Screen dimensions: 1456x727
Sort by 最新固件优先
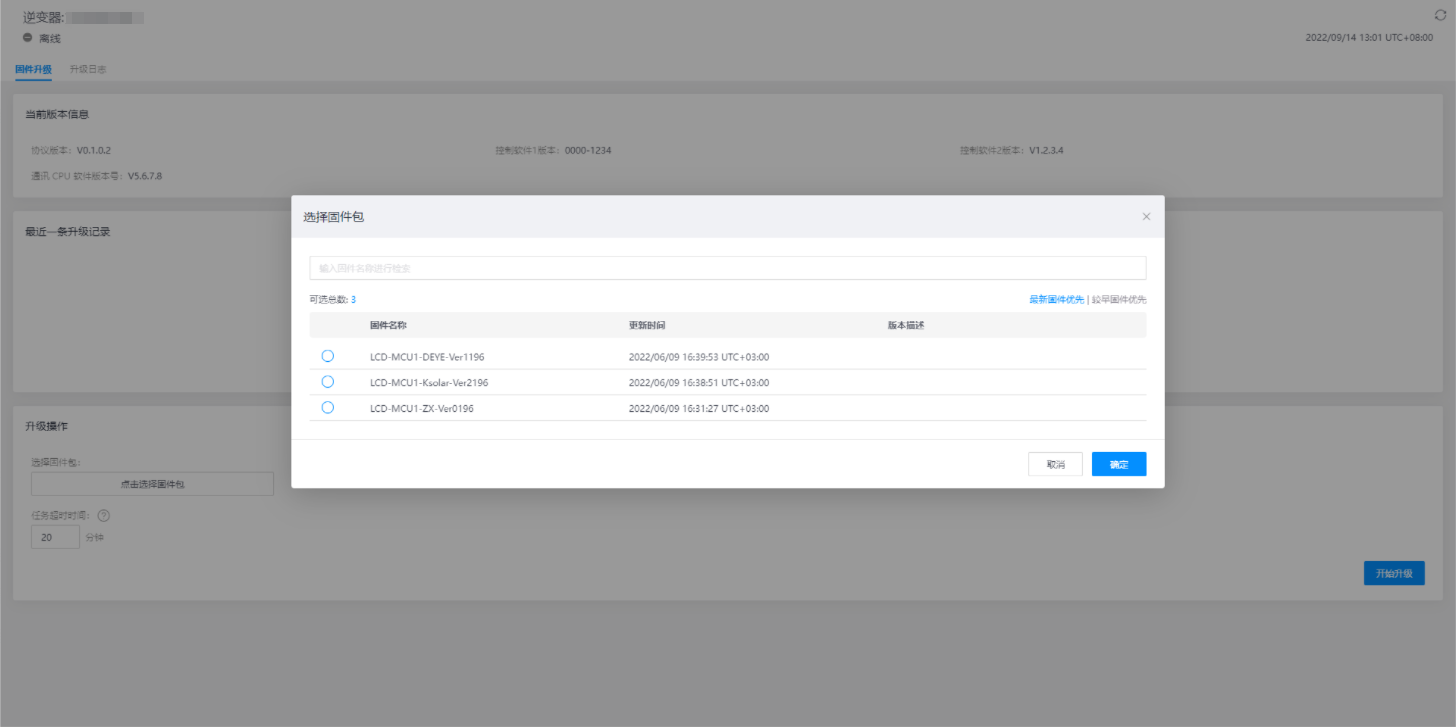pyautogui.click(x=1056, y=299)
